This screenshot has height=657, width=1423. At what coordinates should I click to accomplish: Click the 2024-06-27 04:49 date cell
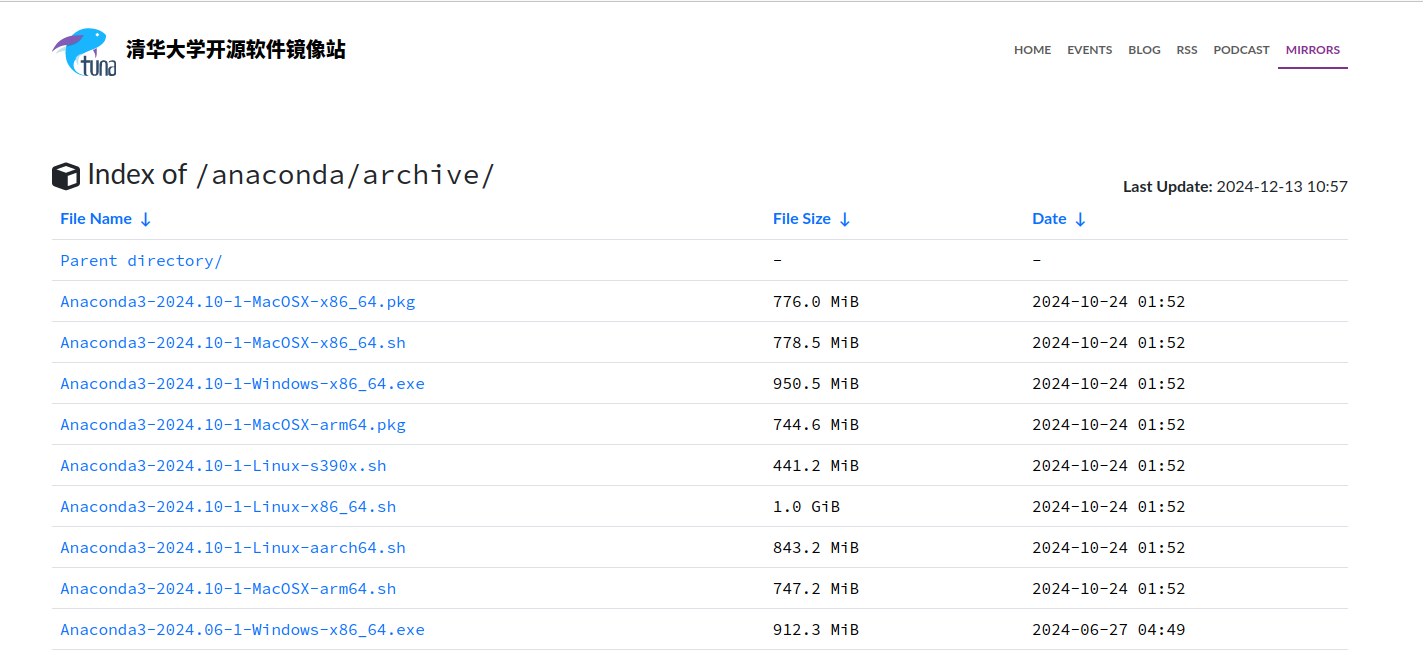[1109, 629]
